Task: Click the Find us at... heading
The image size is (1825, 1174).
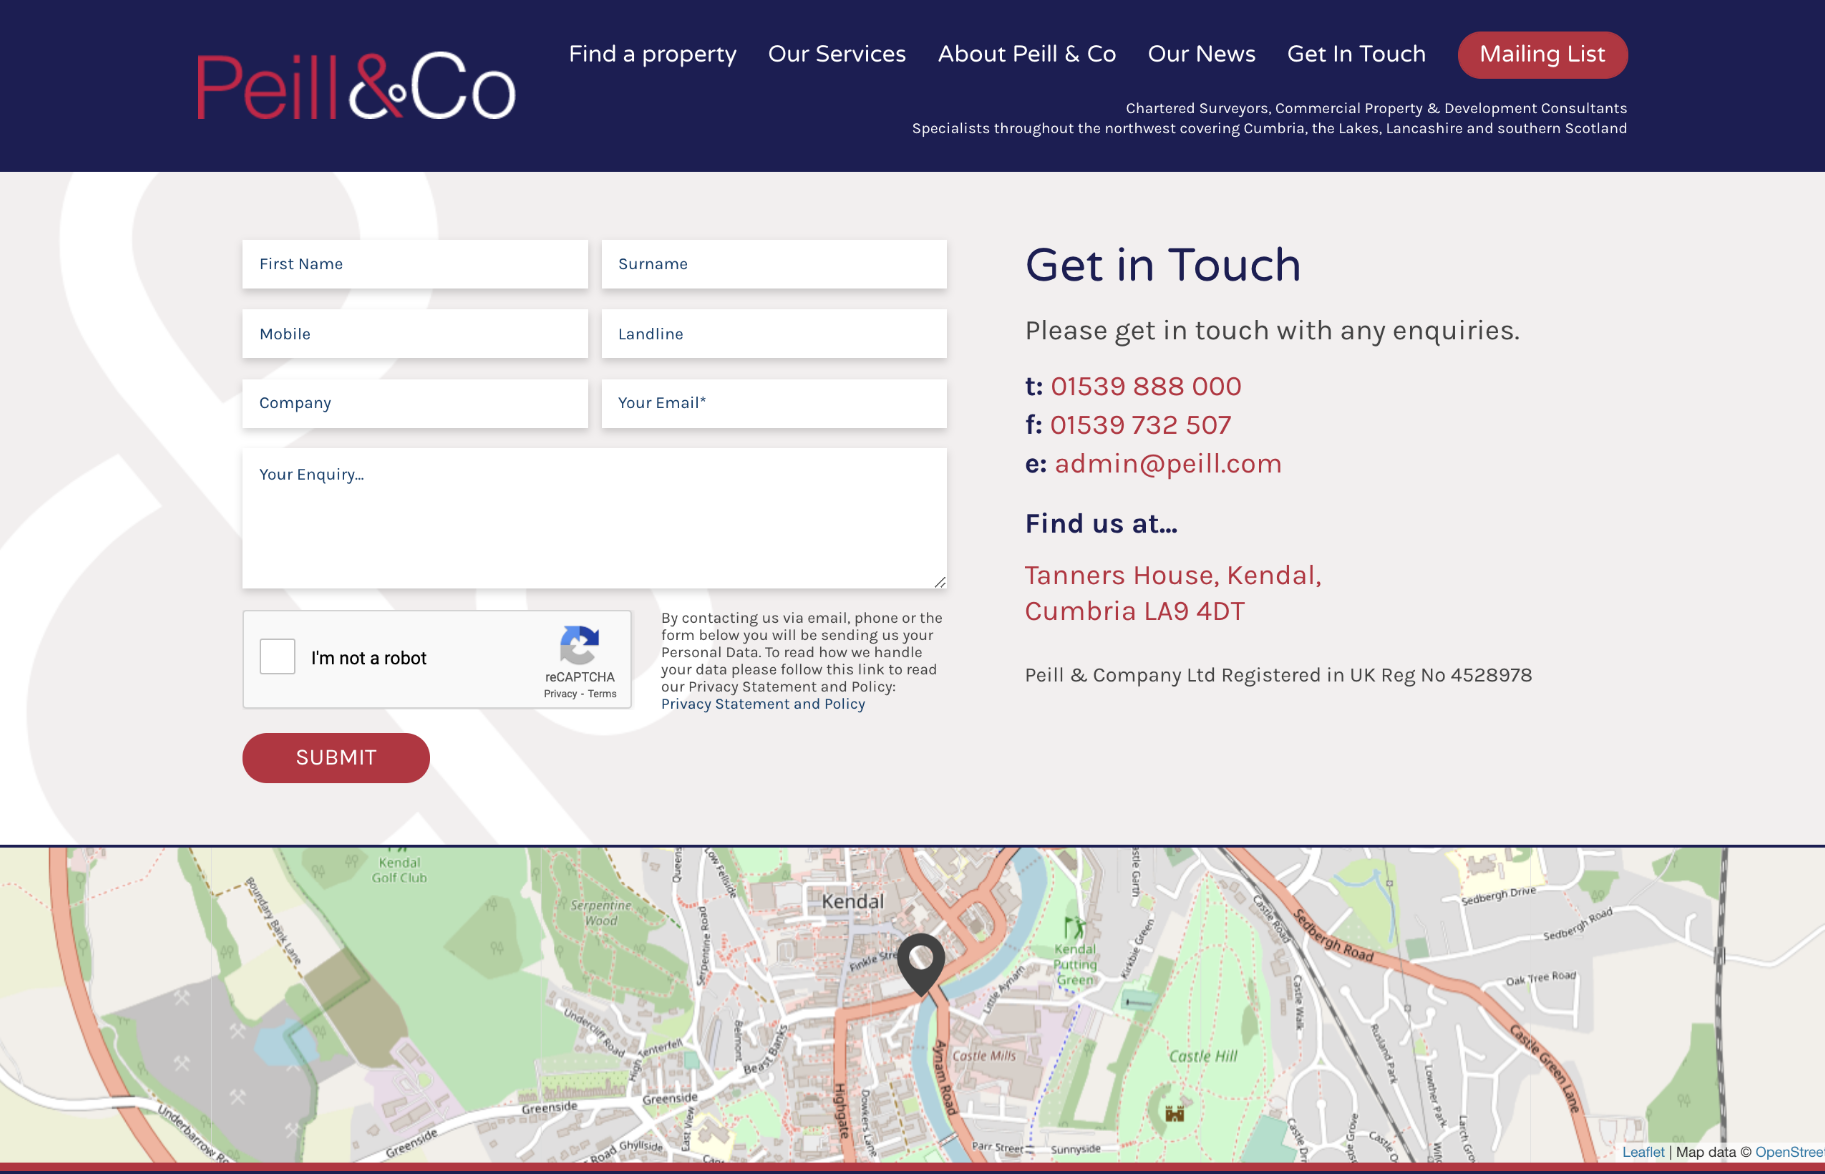Action: coord(1101,524)
